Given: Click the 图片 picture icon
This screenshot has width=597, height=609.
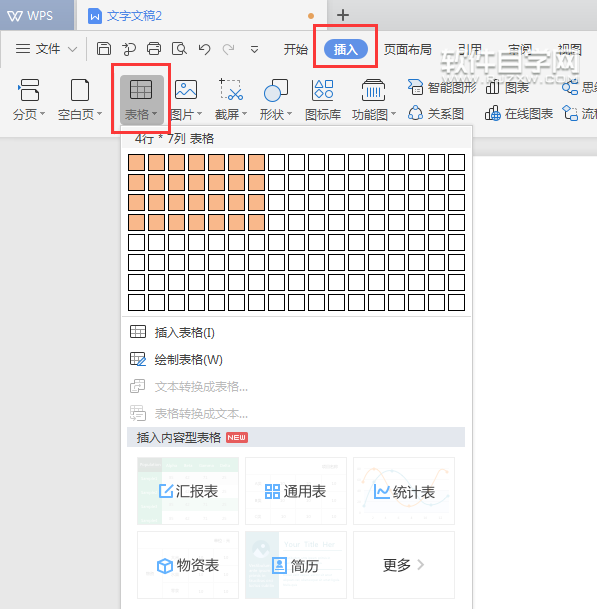Looking at the screenshot, I should (x=186, y=90).
